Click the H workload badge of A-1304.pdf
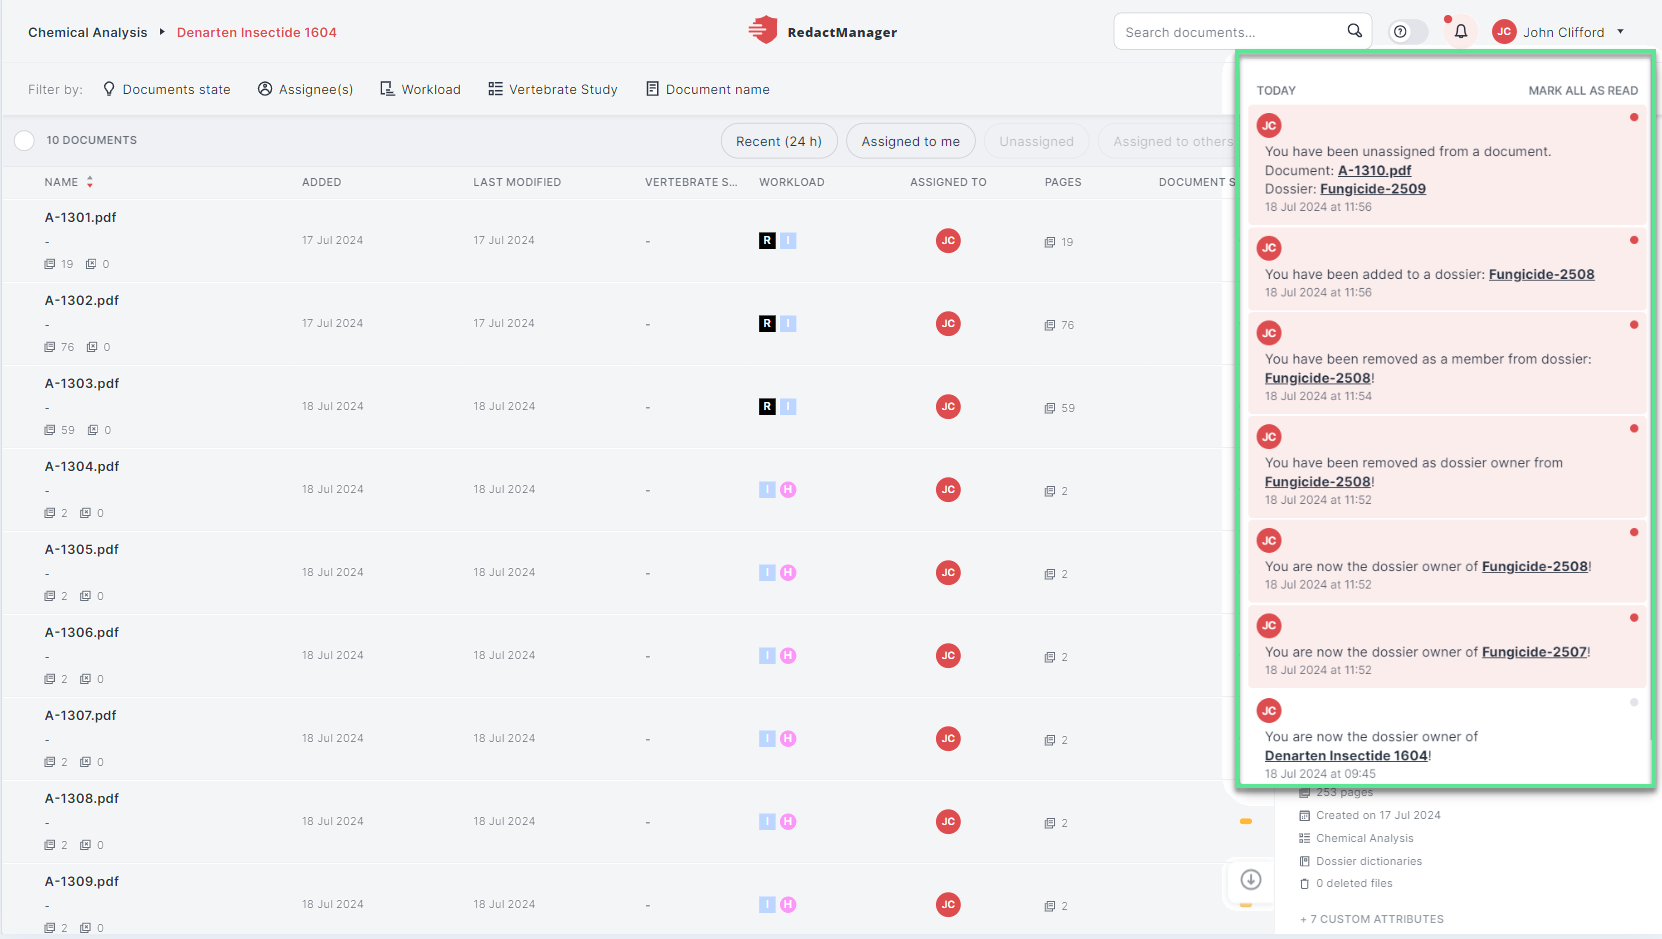Screen dimensions: 1662x939 [788, 489]
